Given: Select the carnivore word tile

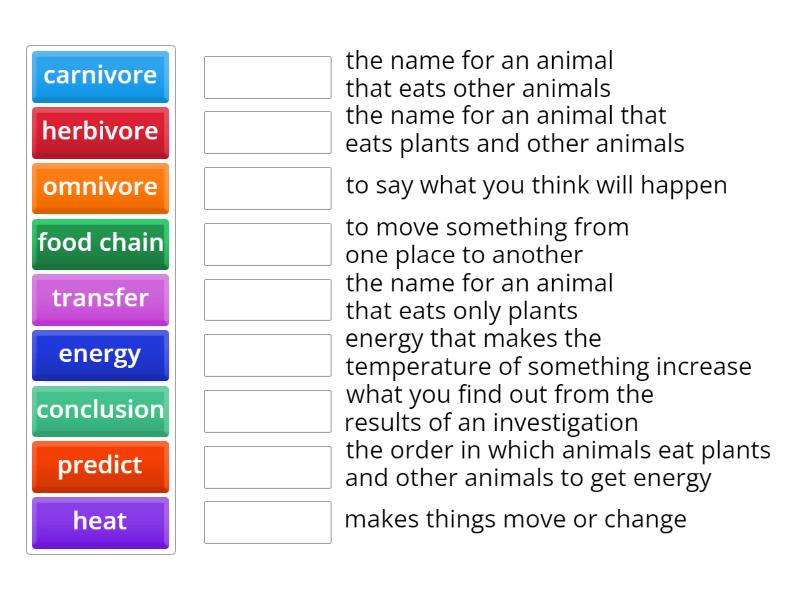Looking at the screenshot, I should pyautogui.click(x=100, y=77).
